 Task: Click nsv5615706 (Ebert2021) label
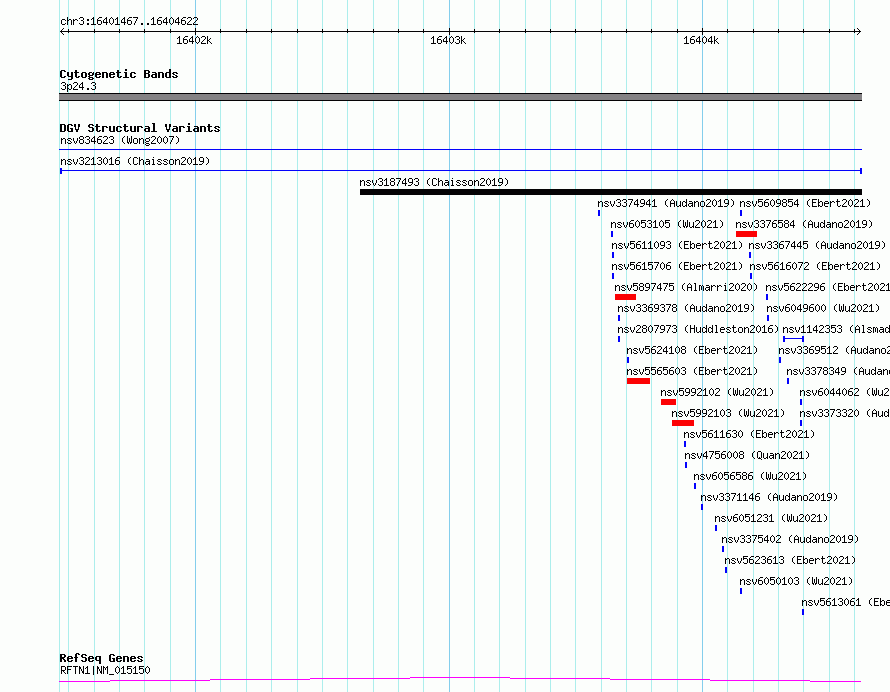[x=677, y=266]
